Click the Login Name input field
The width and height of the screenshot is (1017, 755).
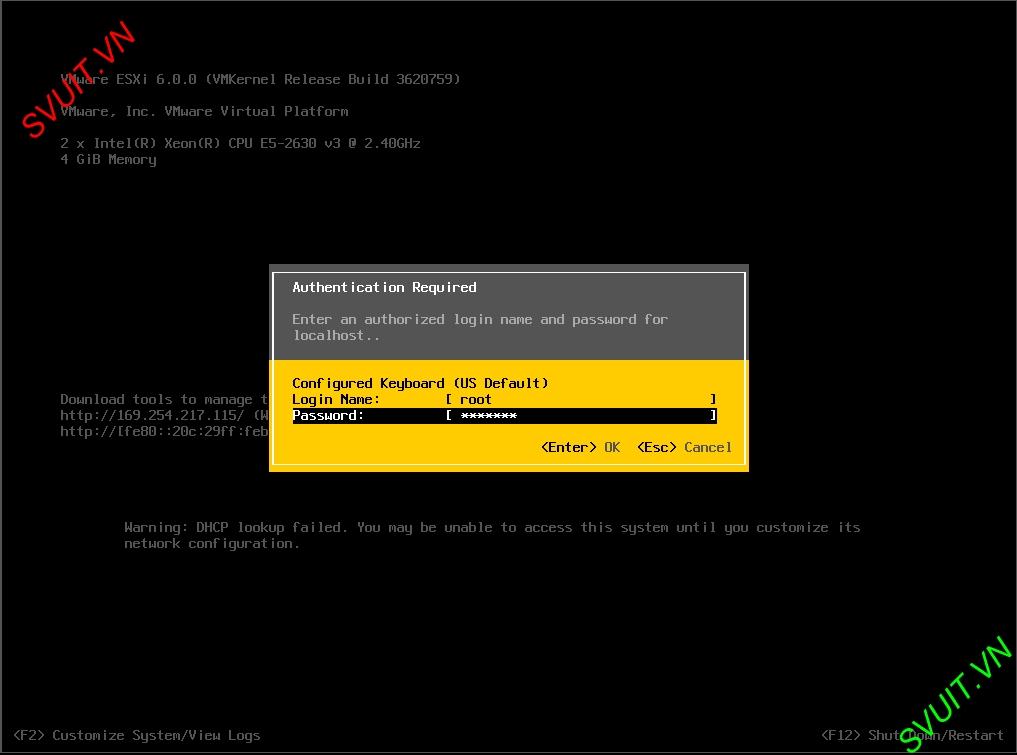(x=581, y=399)
